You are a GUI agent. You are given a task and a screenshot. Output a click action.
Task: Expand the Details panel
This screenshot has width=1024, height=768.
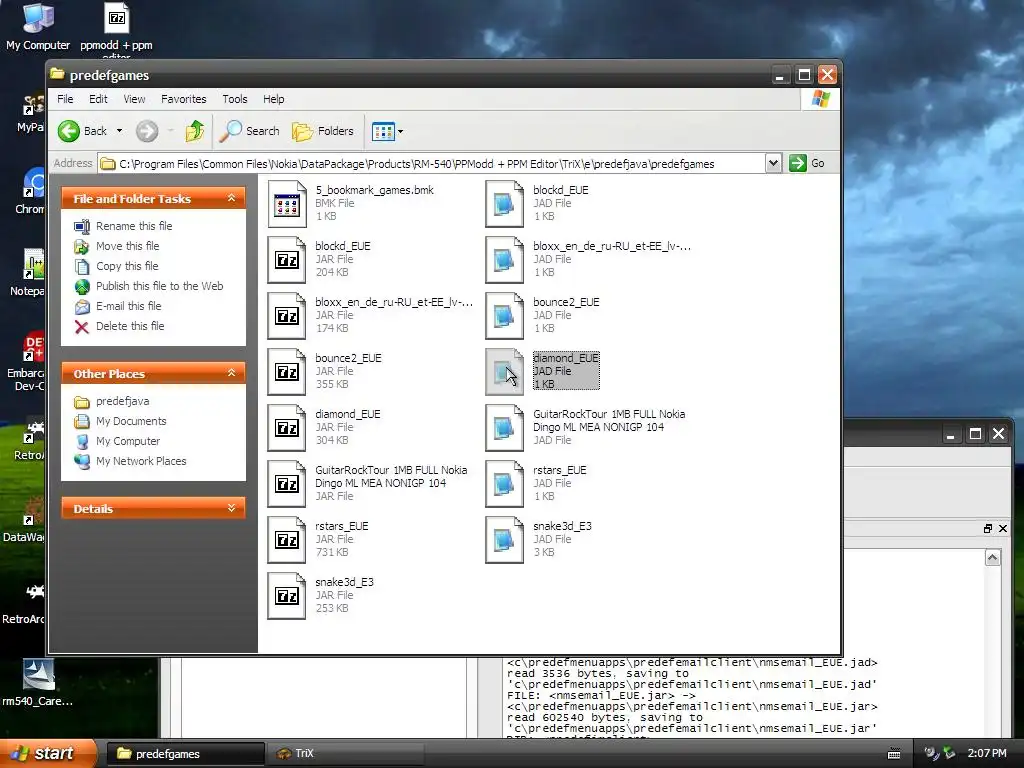point(231,508)
